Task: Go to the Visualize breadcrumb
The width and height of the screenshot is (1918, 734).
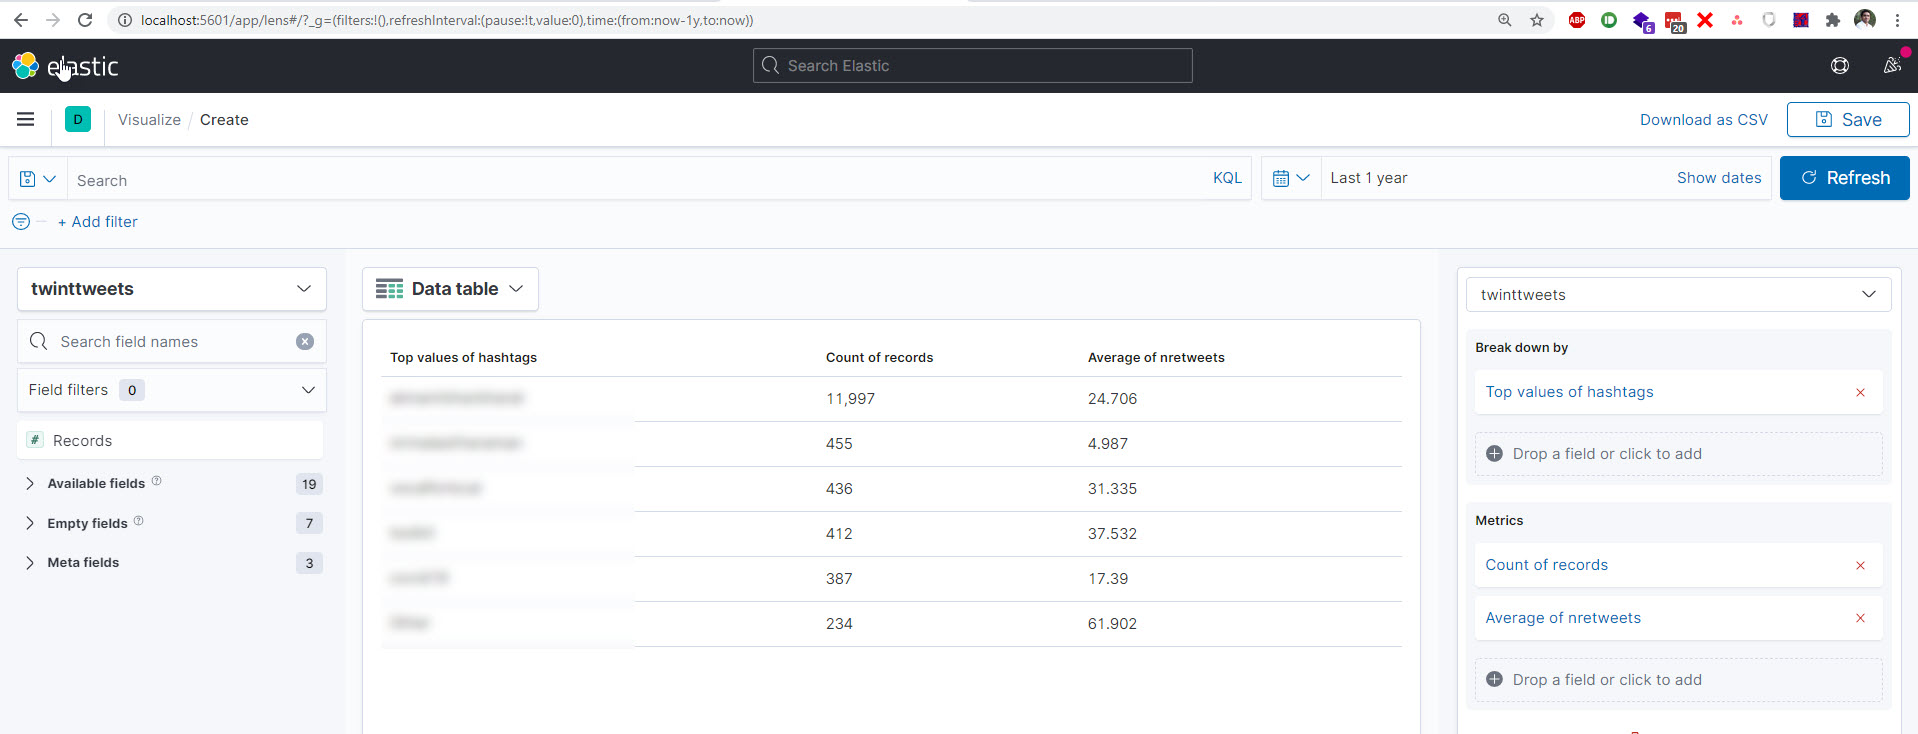Action: [x=149, y=120]
